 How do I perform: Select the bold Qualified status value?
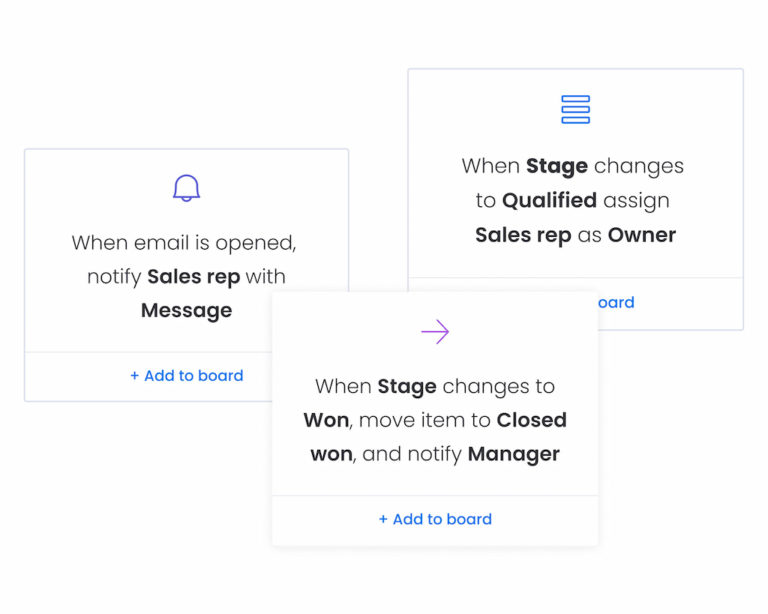point(550,201)
